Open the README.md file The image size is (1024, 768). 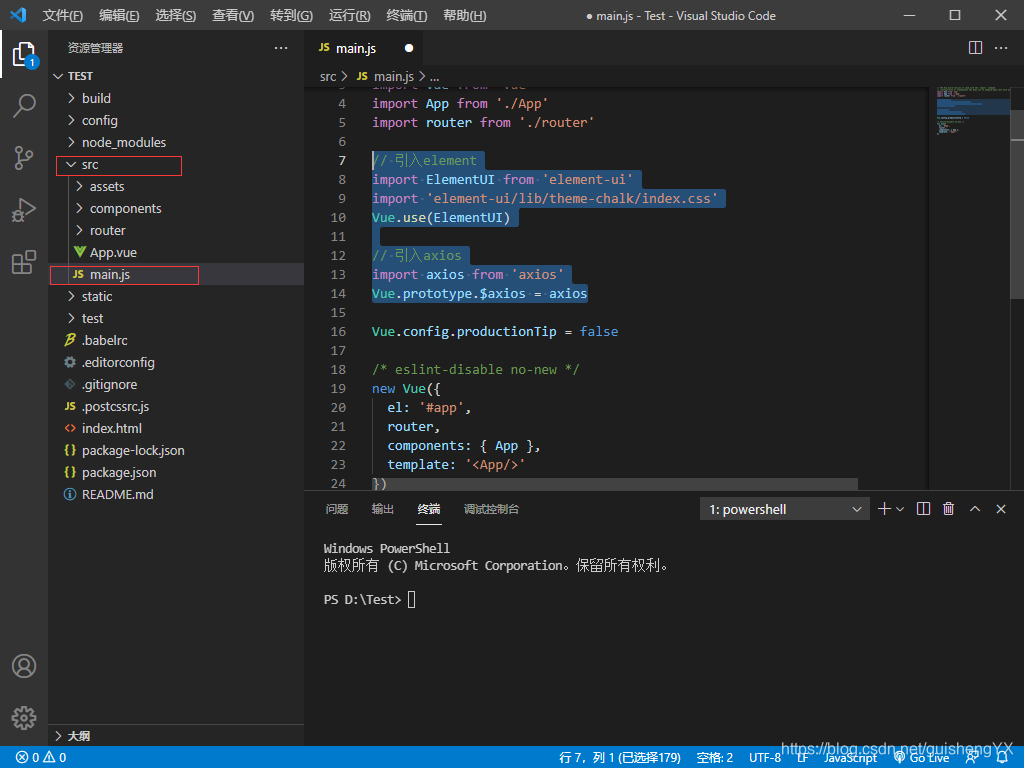118,494
